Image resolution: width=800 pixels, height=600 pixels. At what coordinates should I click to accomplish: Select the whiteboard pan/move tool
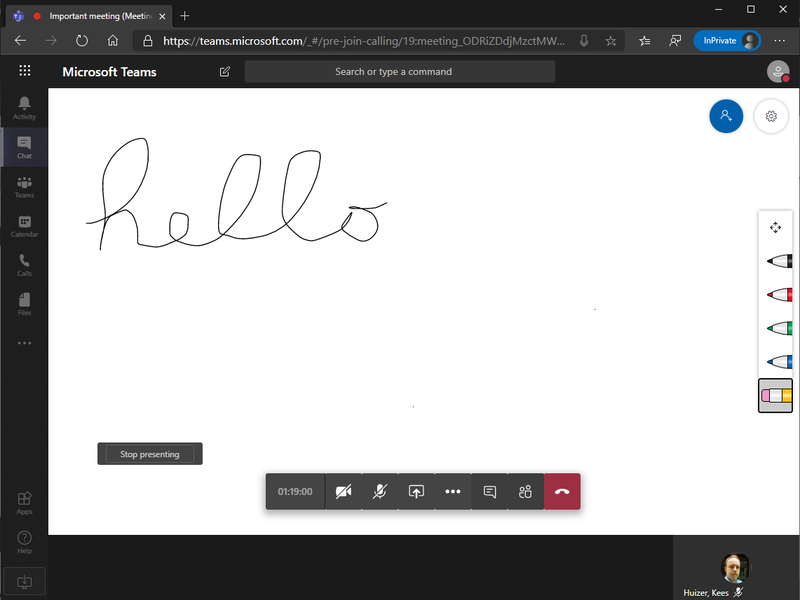[x=775, y=227]
